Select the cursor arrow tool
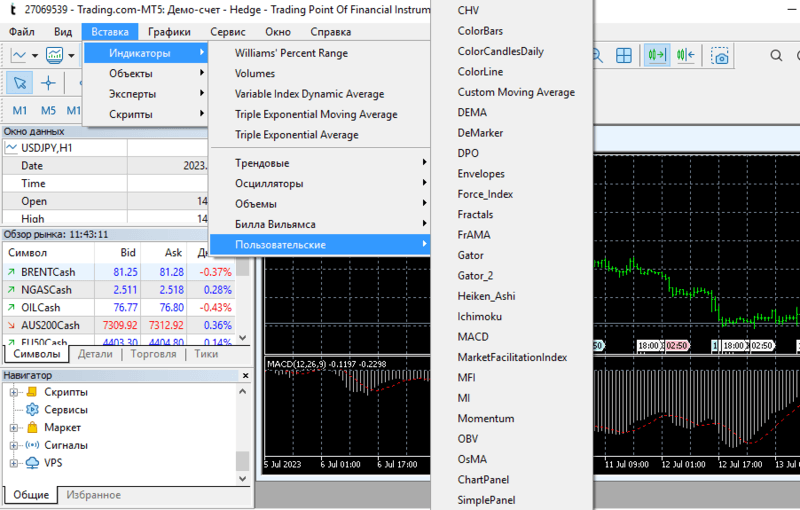Viewport: 800px width, 510px height. point(19,83)
